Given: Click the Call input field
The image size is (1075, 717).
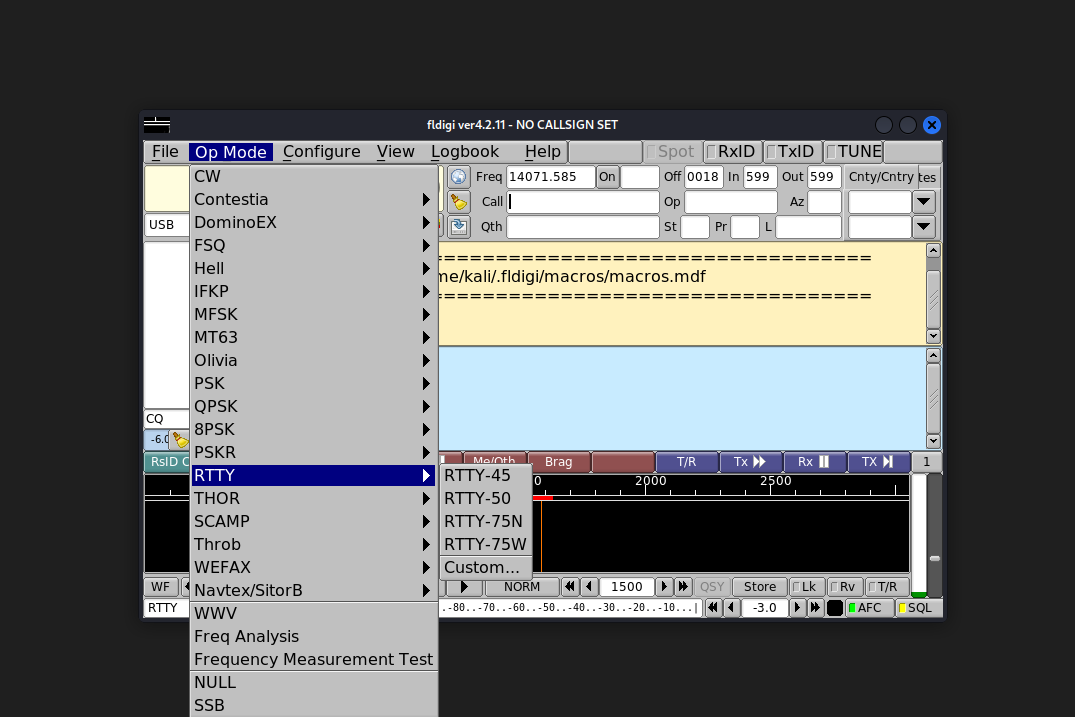Looking at the screenshot, I should 583,202.
